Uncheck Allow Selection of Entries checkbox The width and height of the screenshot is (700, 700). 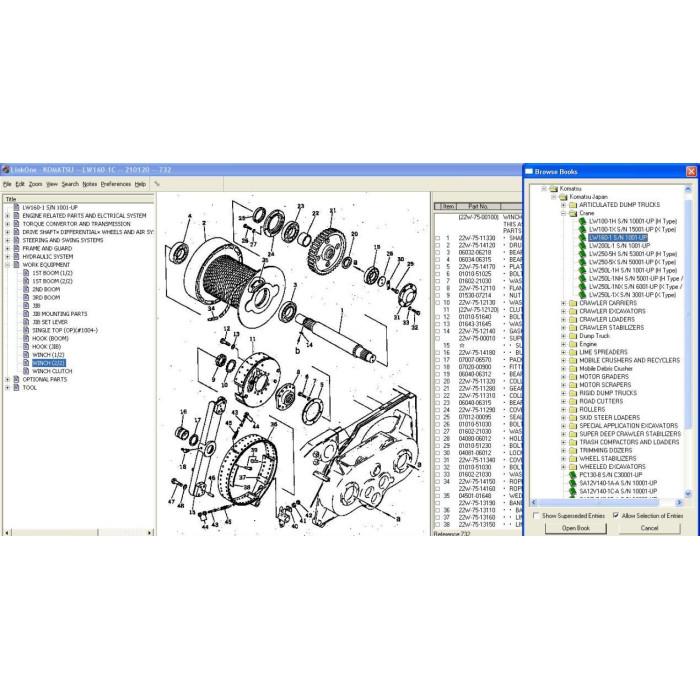616,516
